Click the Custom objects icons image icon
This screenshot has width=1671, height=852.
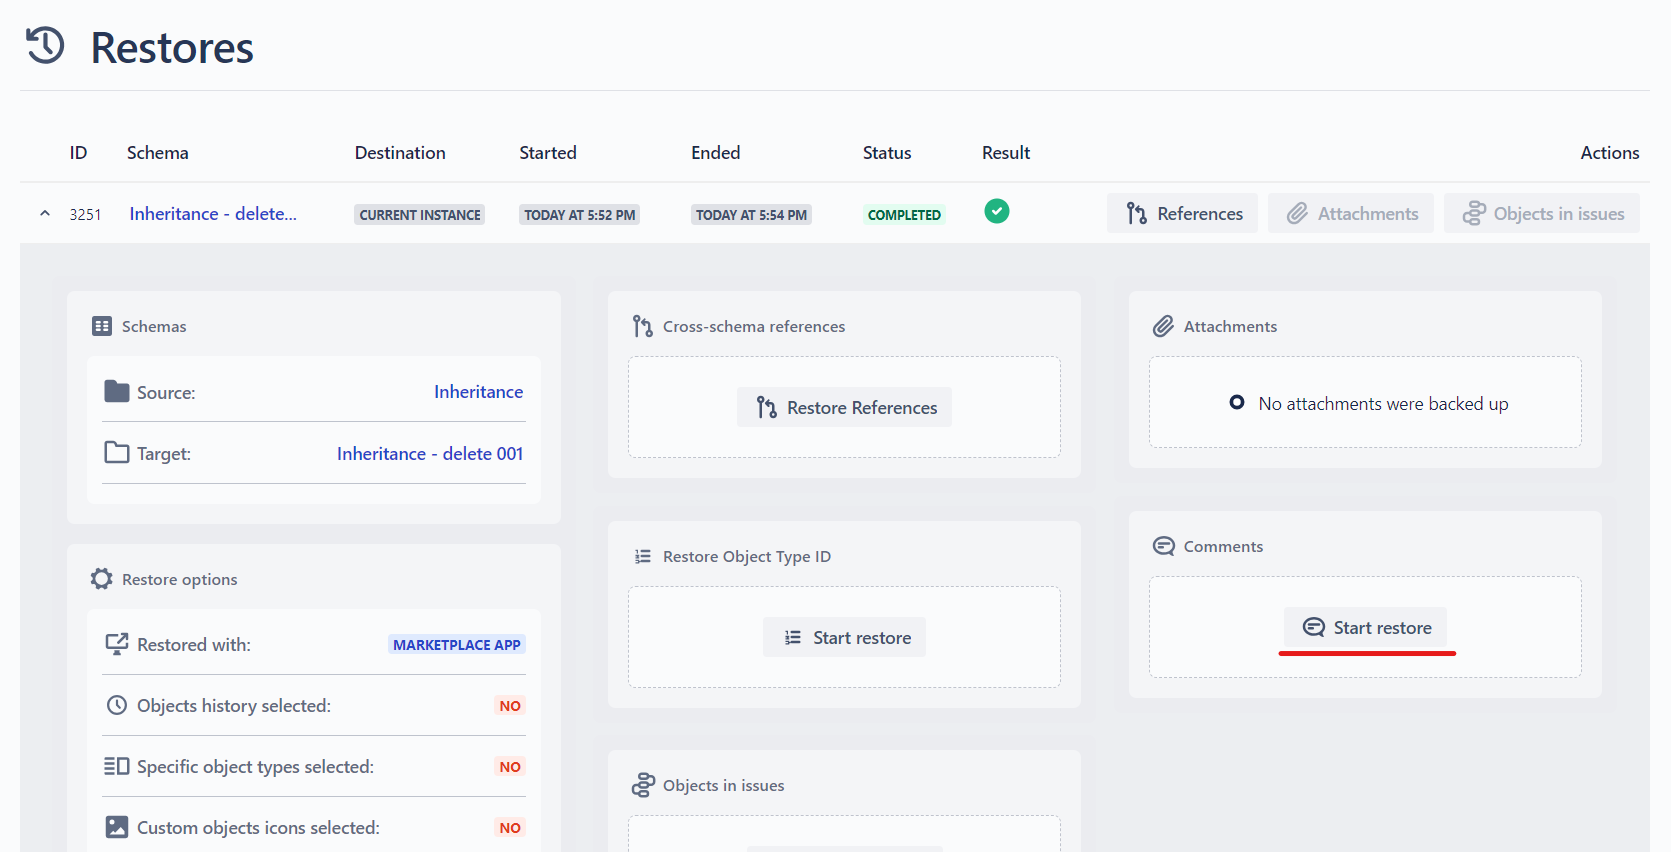coord(117,827)
